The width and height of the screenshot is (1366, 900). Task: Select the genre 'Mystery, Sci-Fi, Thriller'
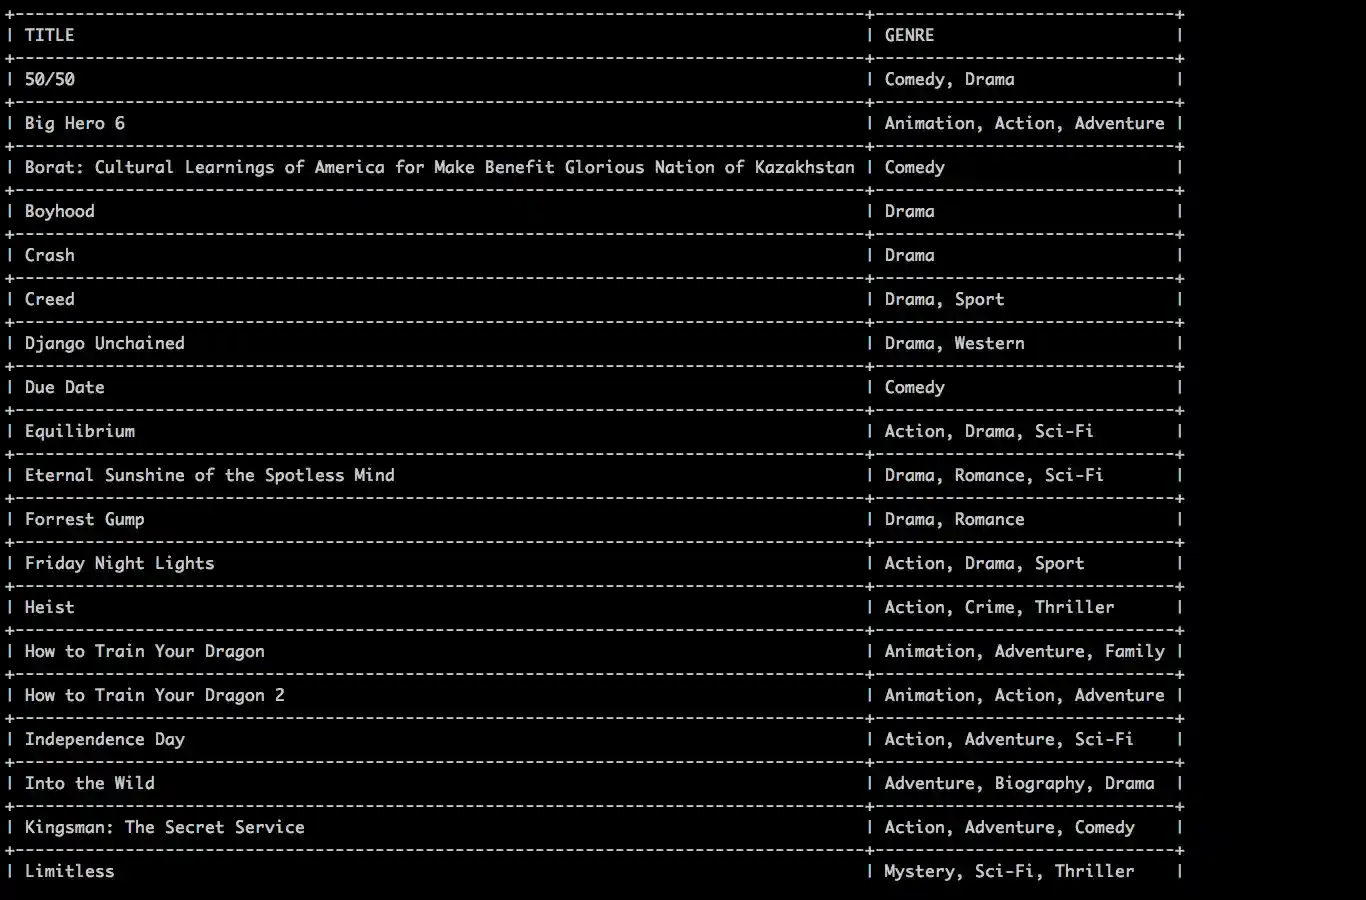(1009, 871)
